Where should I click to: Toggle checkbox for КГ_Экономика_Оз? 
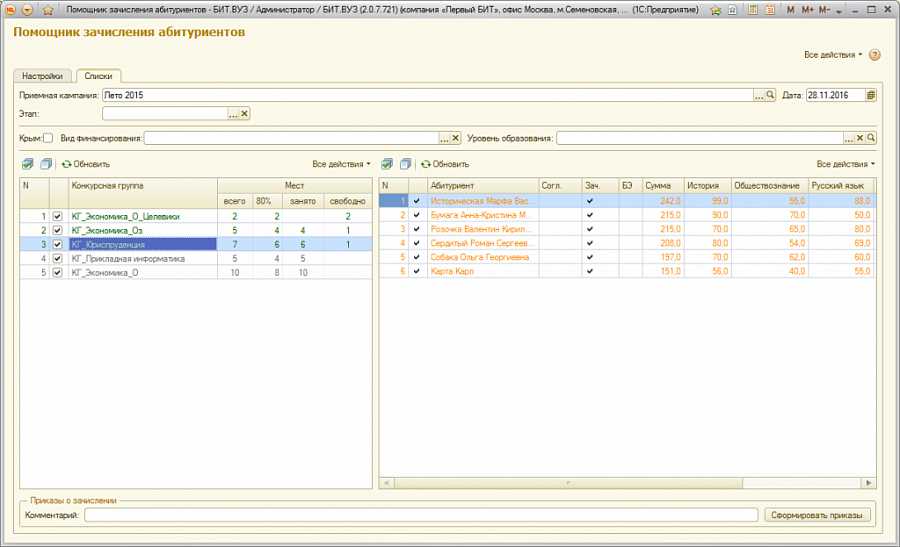(57, 230)
